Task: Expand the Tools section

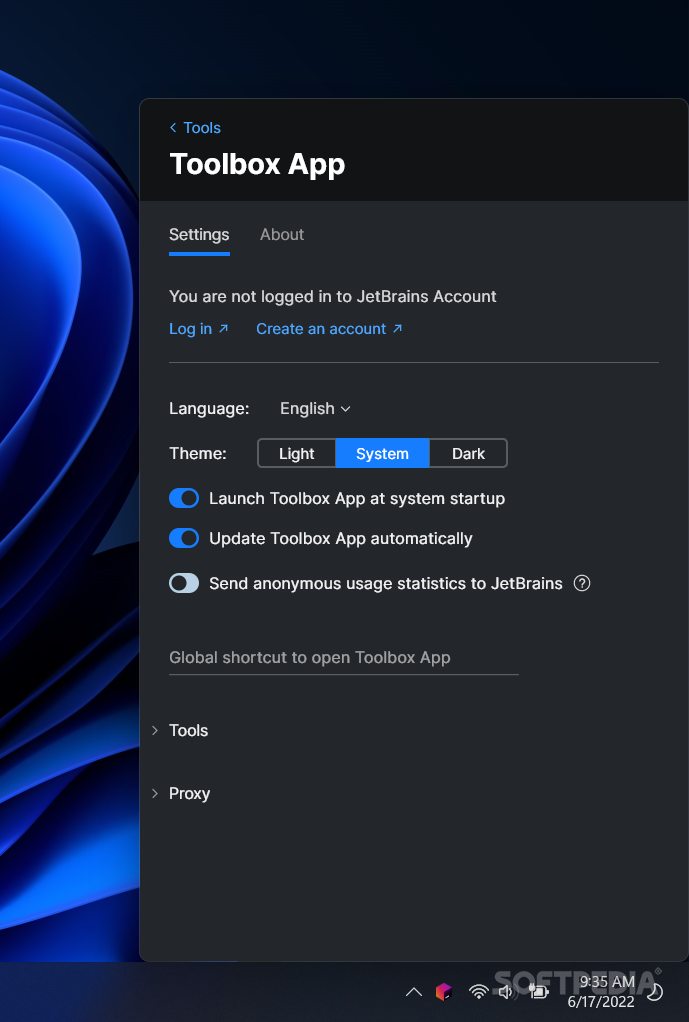Action: click(180, 731)
